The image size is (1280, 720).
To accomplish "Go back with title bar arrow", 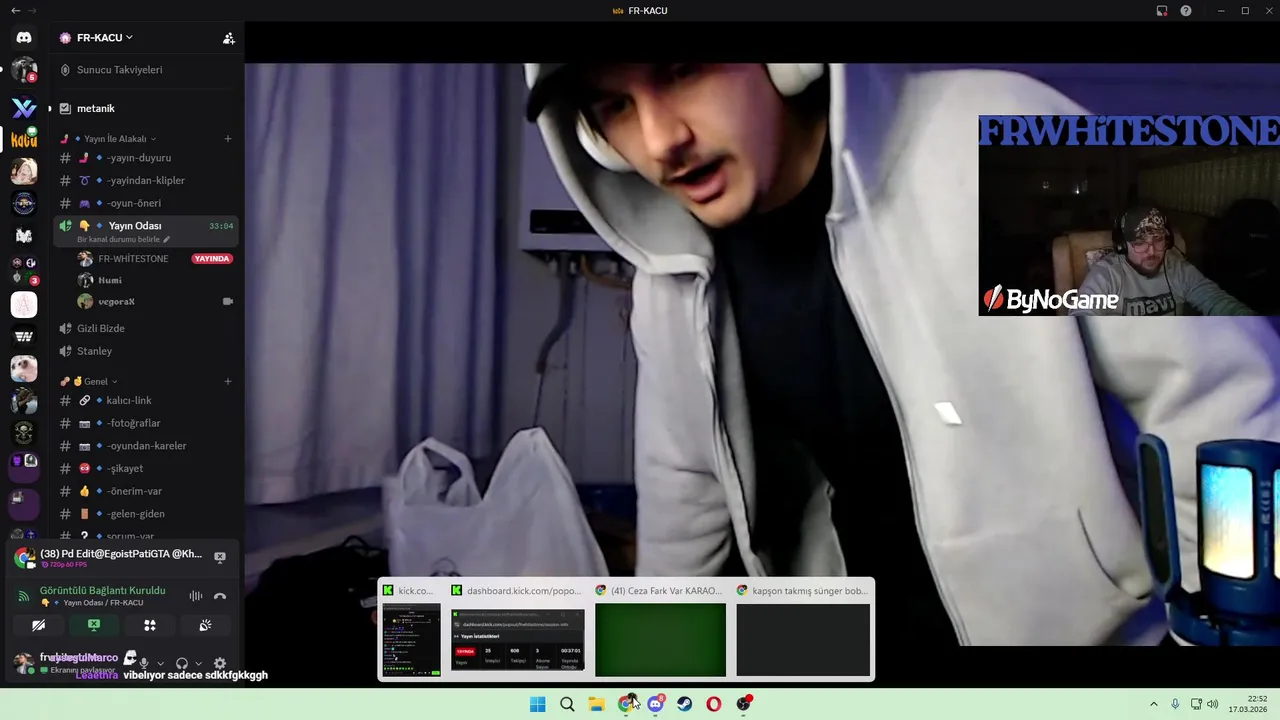I will click(x=15, y=10).
